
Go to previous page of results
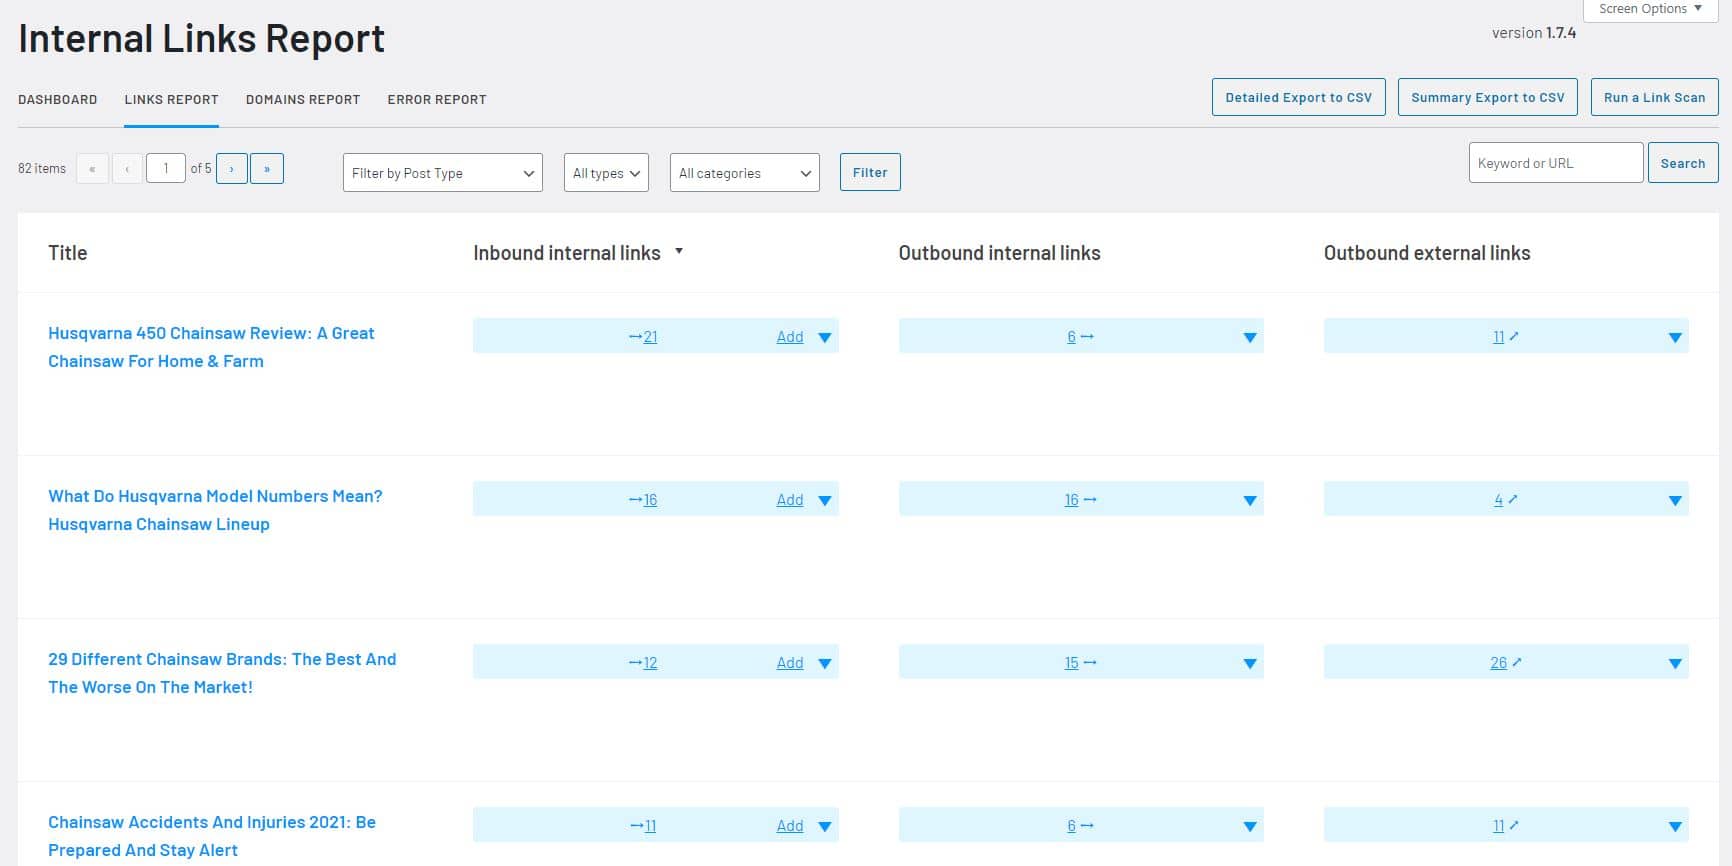[x=127, y=169]
